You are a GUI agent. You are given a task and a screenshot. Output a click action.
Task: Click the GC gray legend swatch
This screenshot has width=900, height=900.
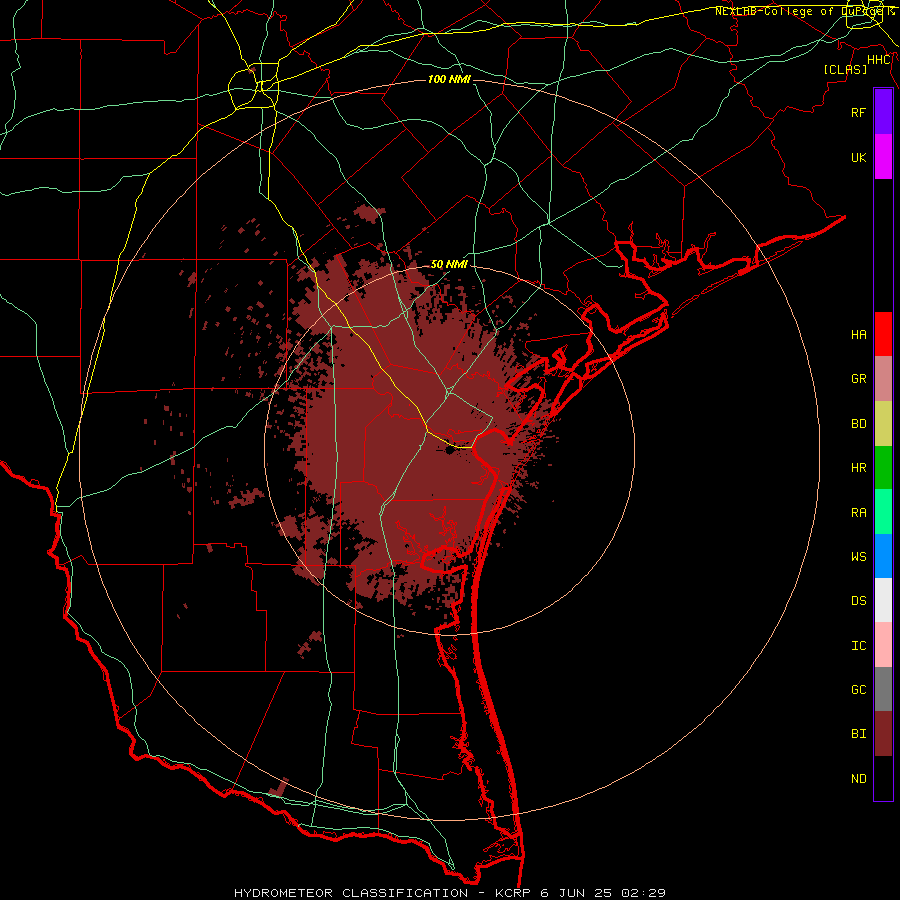coord(883,689)
